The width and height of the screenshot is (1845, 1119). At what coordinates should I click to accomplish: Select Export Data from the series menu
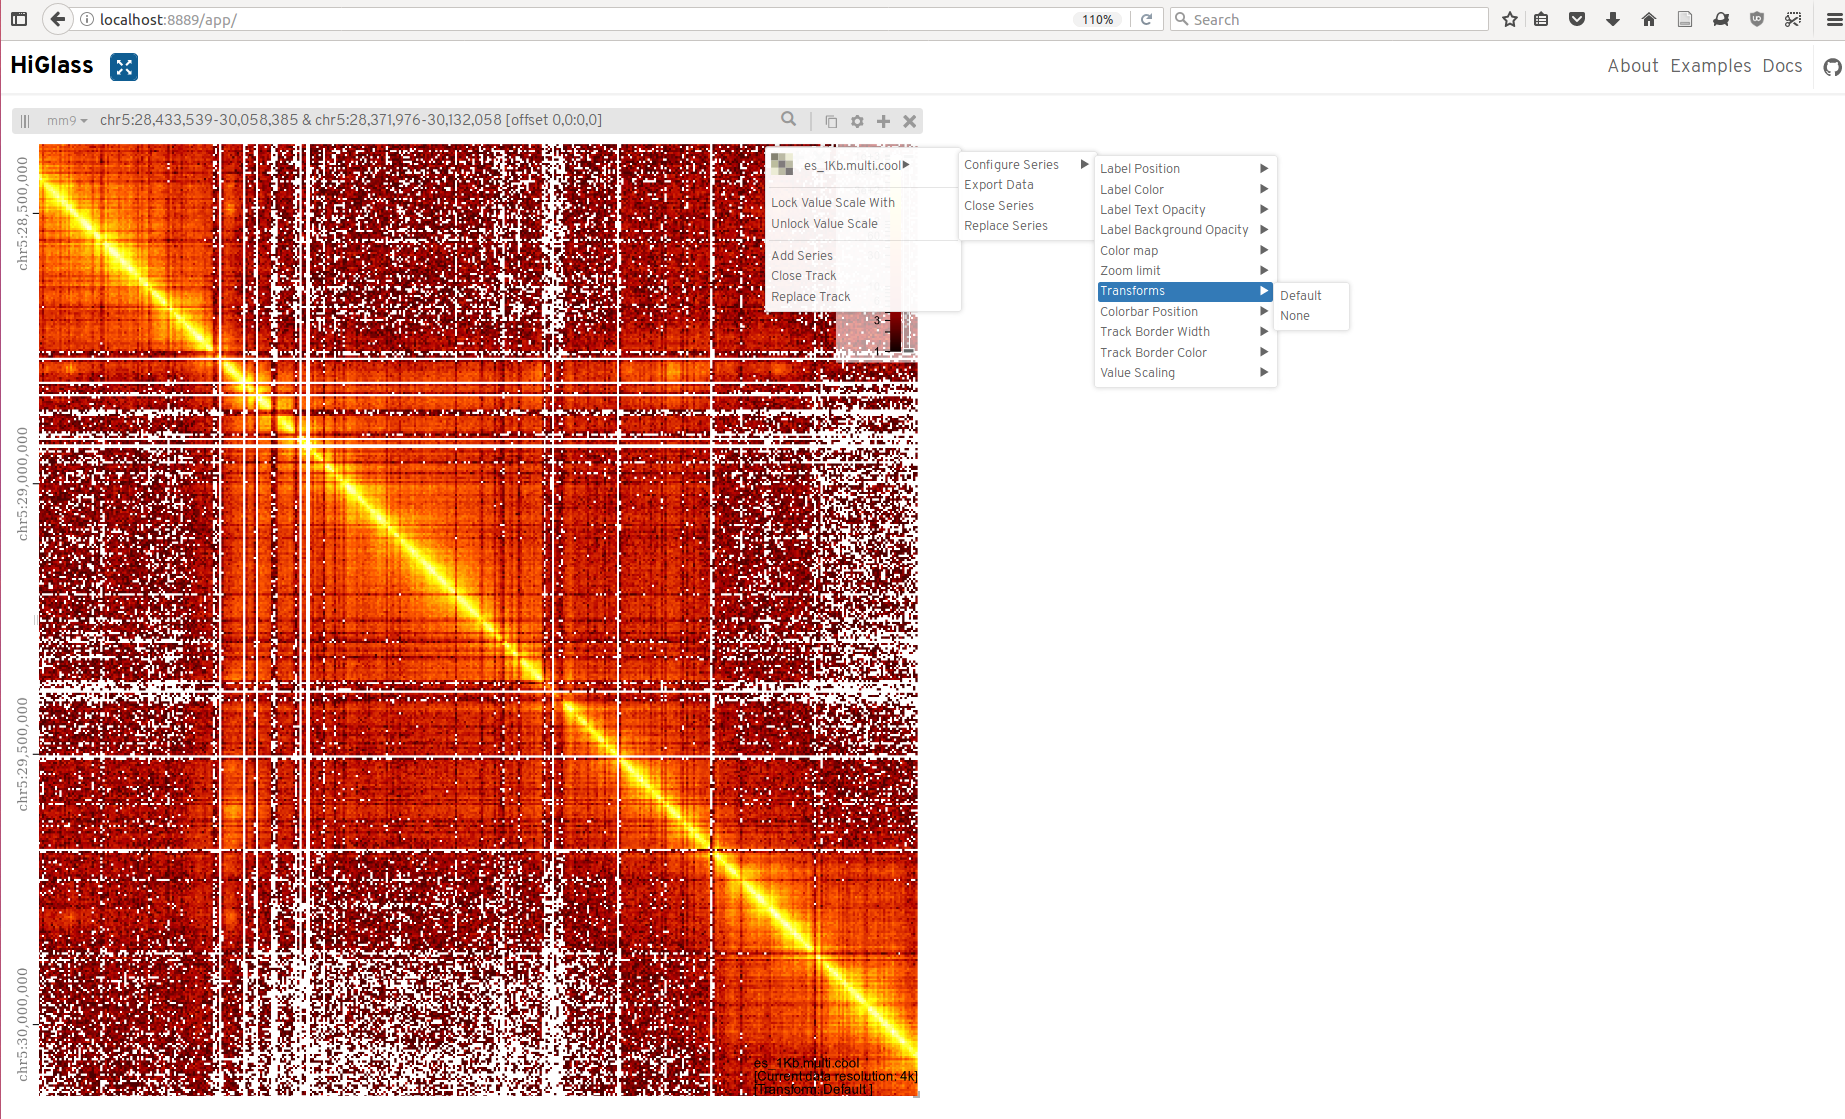998,184
